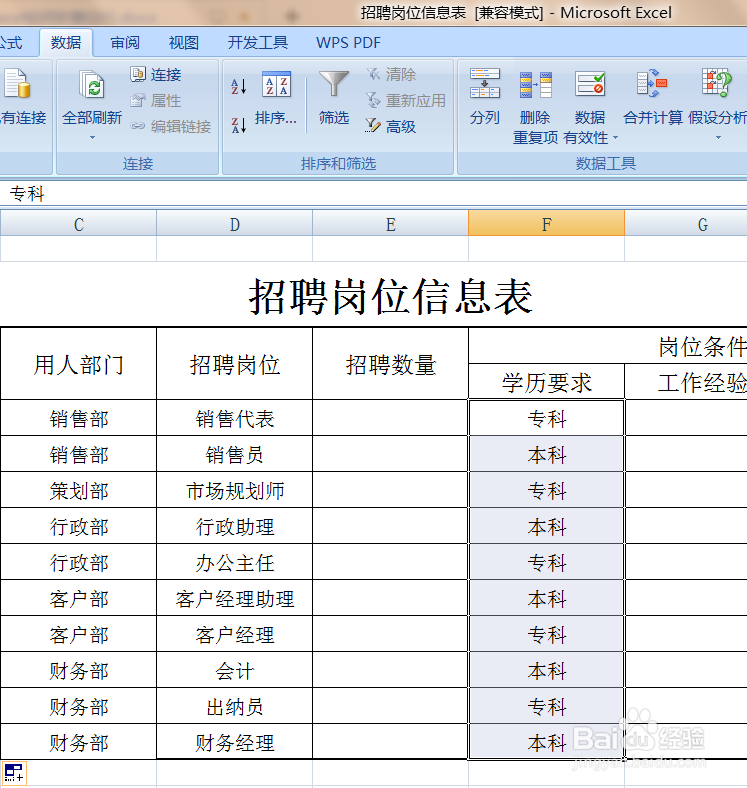The image size is (747, 788).
Task: Click the Remove Duplicates icon
Action: (x=535, y=84)
